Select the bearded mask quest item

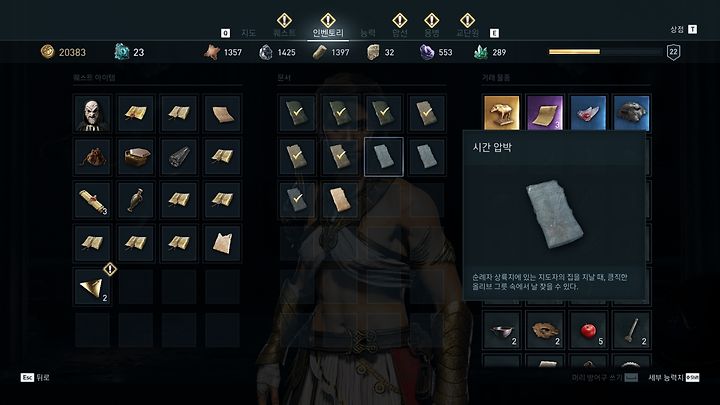point(92,113)
